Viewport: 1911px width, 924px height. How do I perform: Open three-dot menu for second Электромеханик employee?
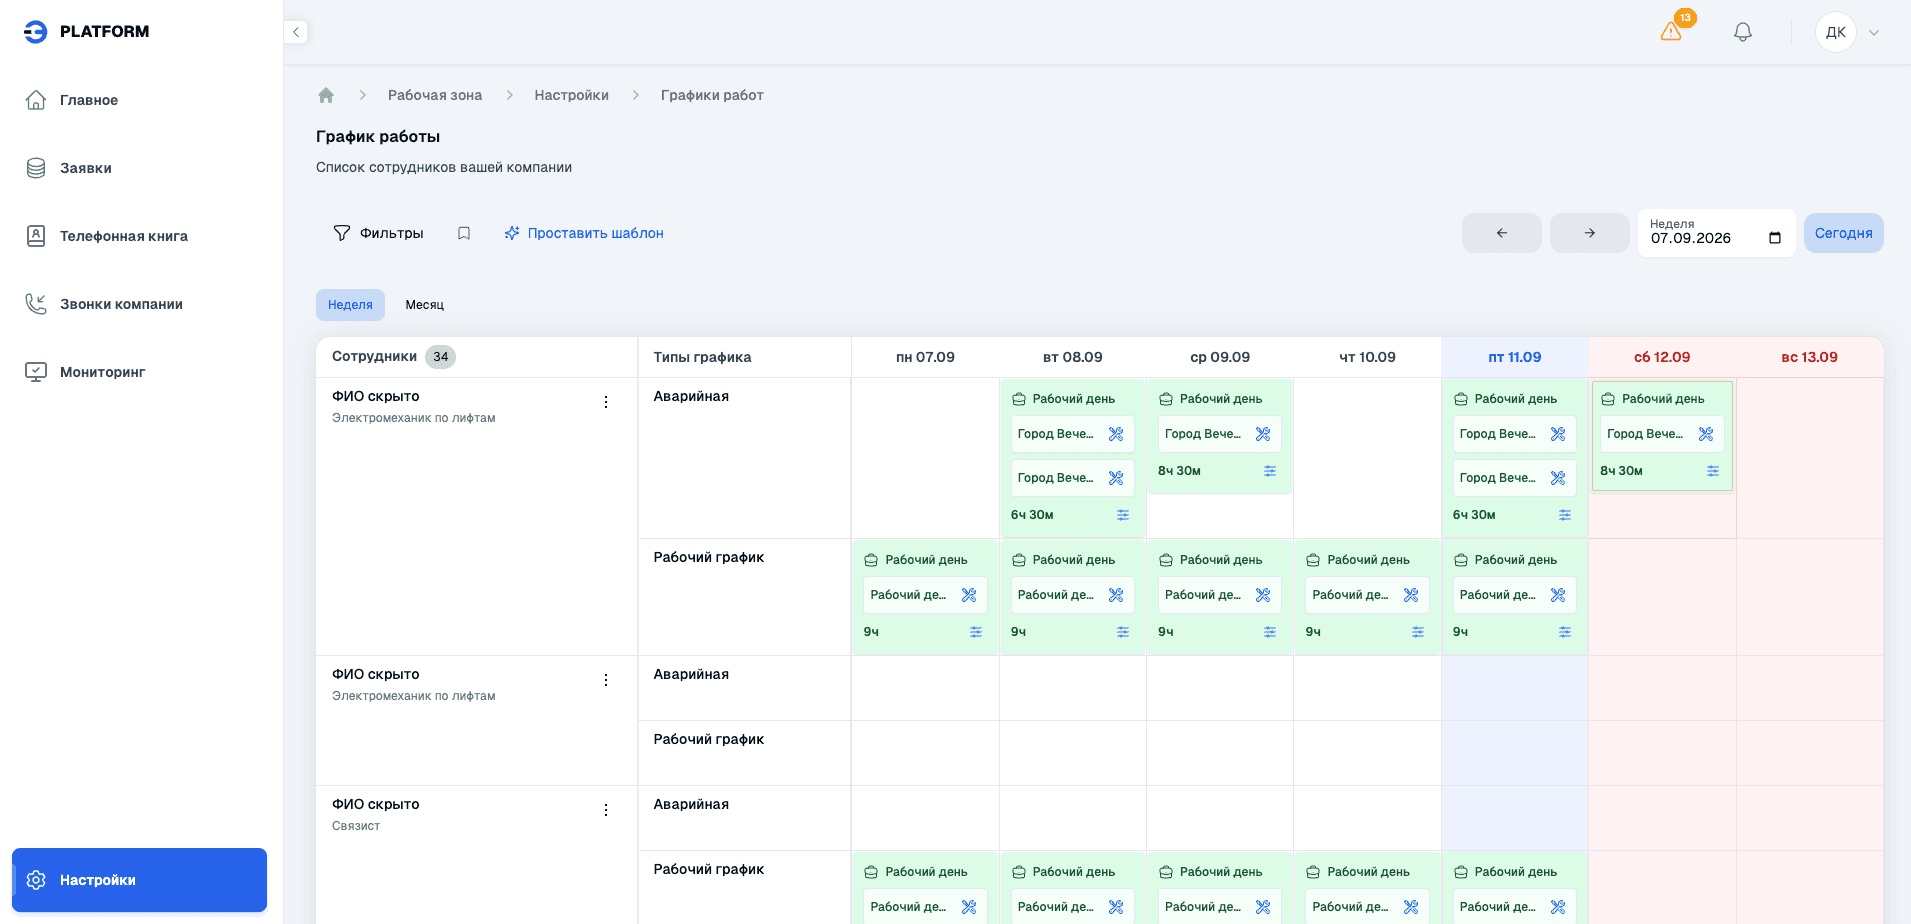pos(605,680)
